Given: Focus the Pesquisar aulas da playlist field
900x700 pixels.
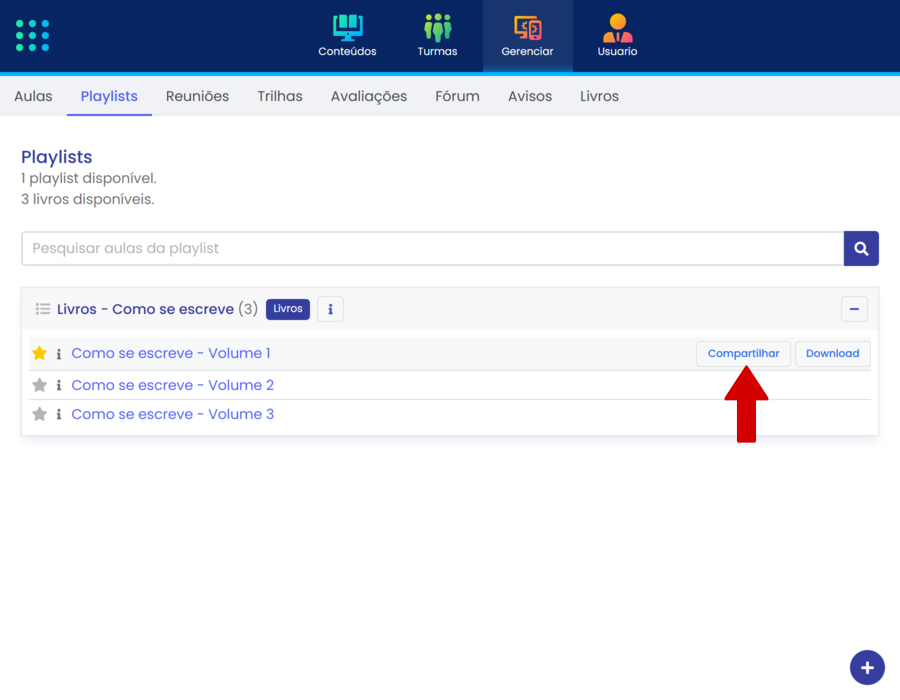Looking at the screenshot, I should (x=432, y=248).
